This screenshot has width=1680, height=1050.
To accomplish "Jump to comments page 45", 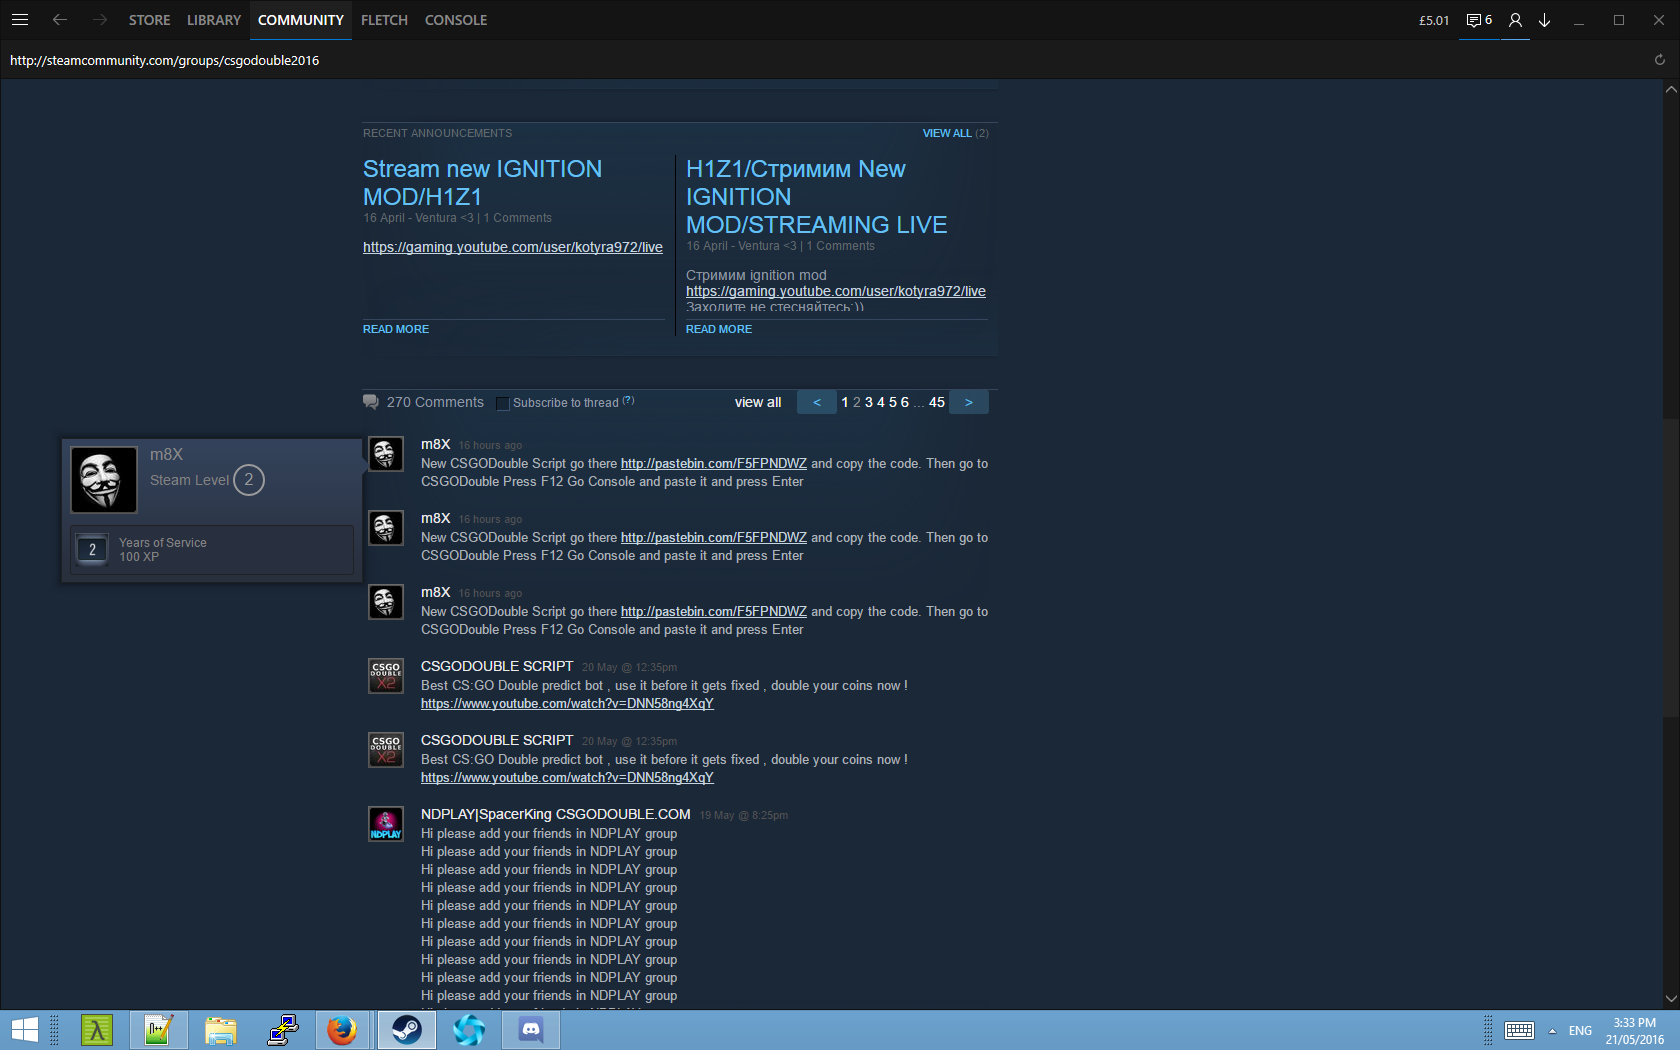I will point(937,402).
